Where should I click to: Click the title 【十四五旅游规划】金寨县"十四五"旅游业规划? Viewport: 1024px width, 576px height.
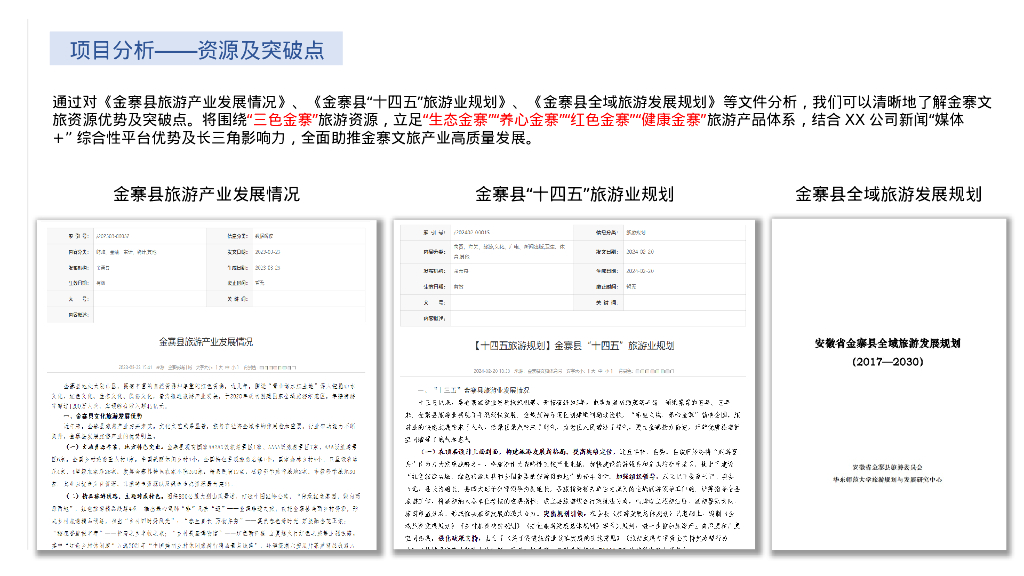[573, 345]
